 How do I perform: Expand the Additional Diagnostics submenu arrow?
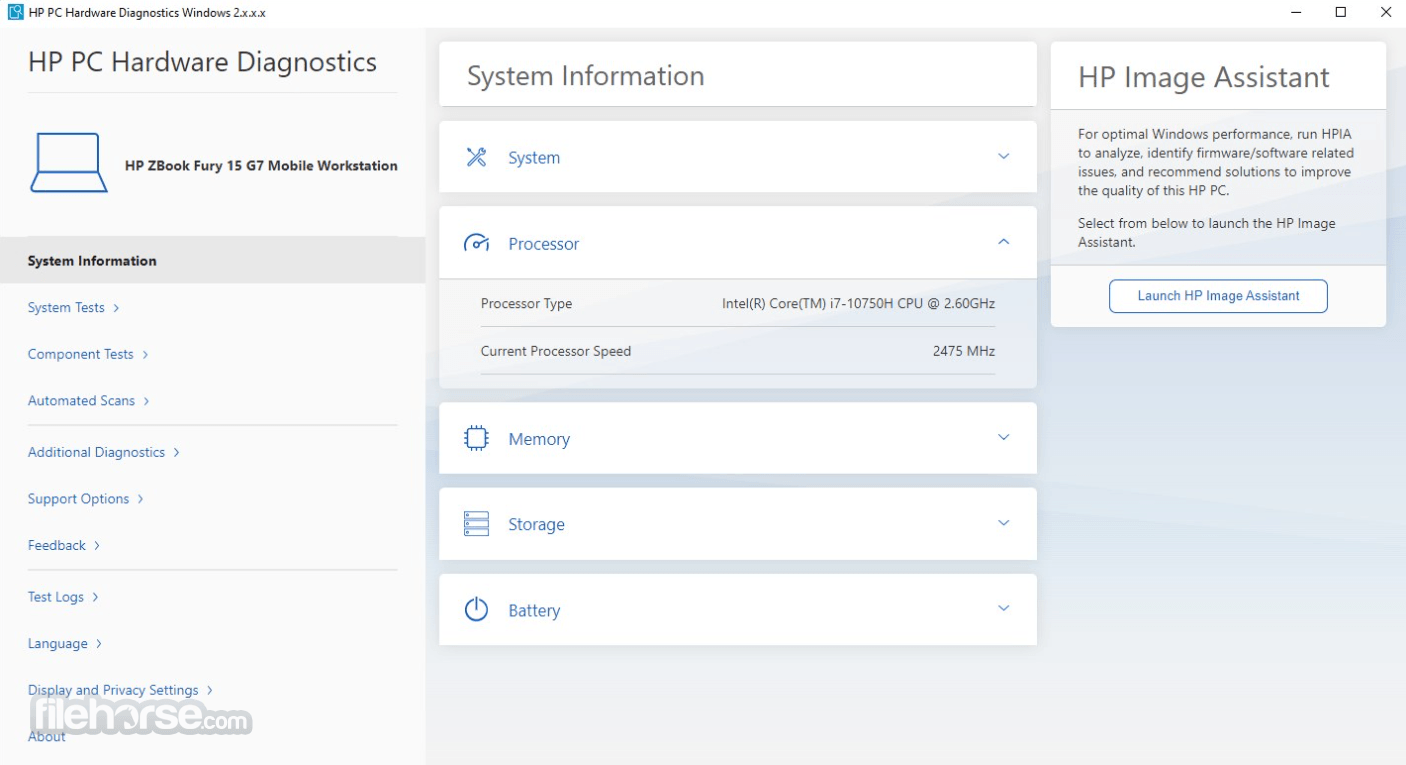[x=176, y=453]
